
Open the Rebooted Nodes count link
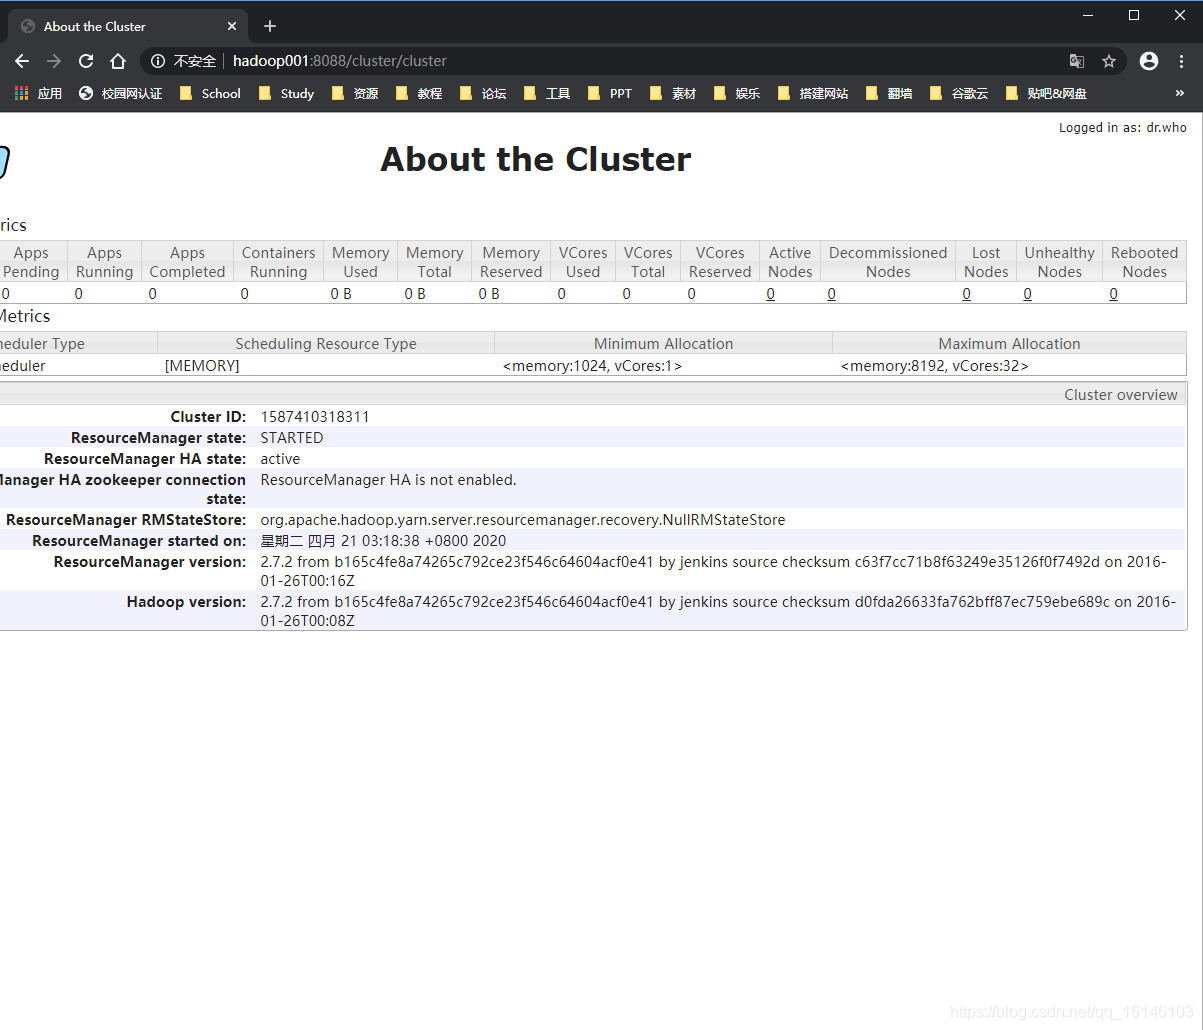[x=1114, y=294]
